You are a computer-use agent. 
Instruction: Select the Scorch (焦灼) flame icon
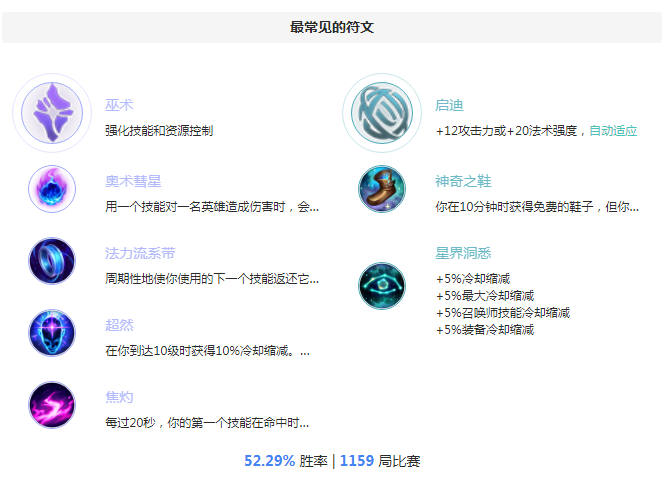52,405
